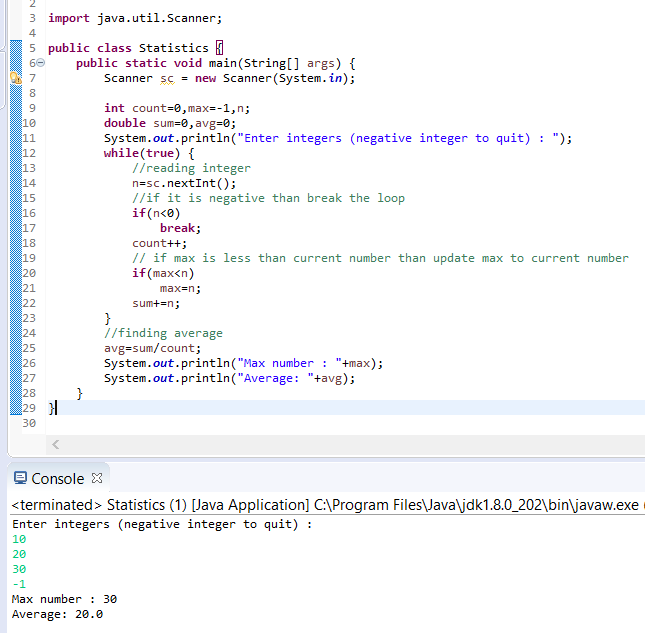This screenshot has height=633, width=645.
Task: Click the horizontal scrollbar track in editor
Action: [340, 444]
